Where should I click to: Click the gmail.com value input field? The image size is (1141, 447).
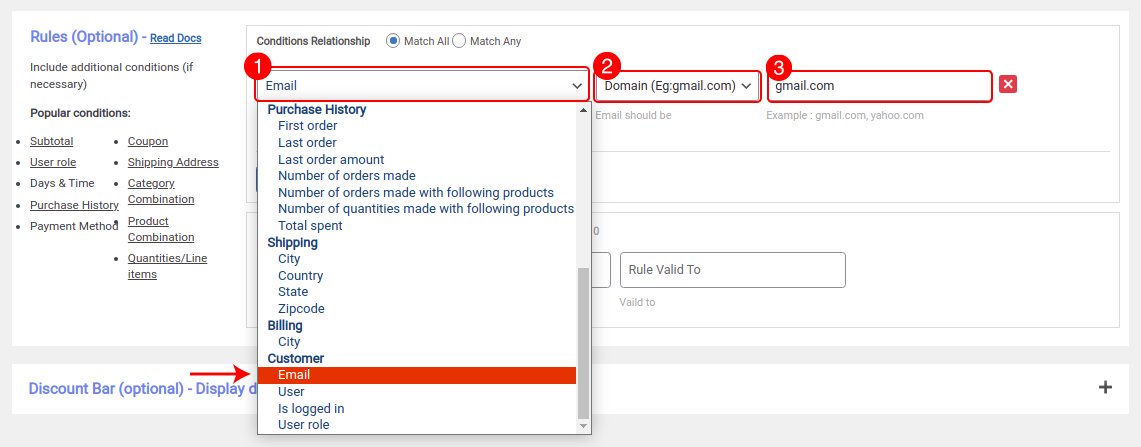tap(879, 86)
